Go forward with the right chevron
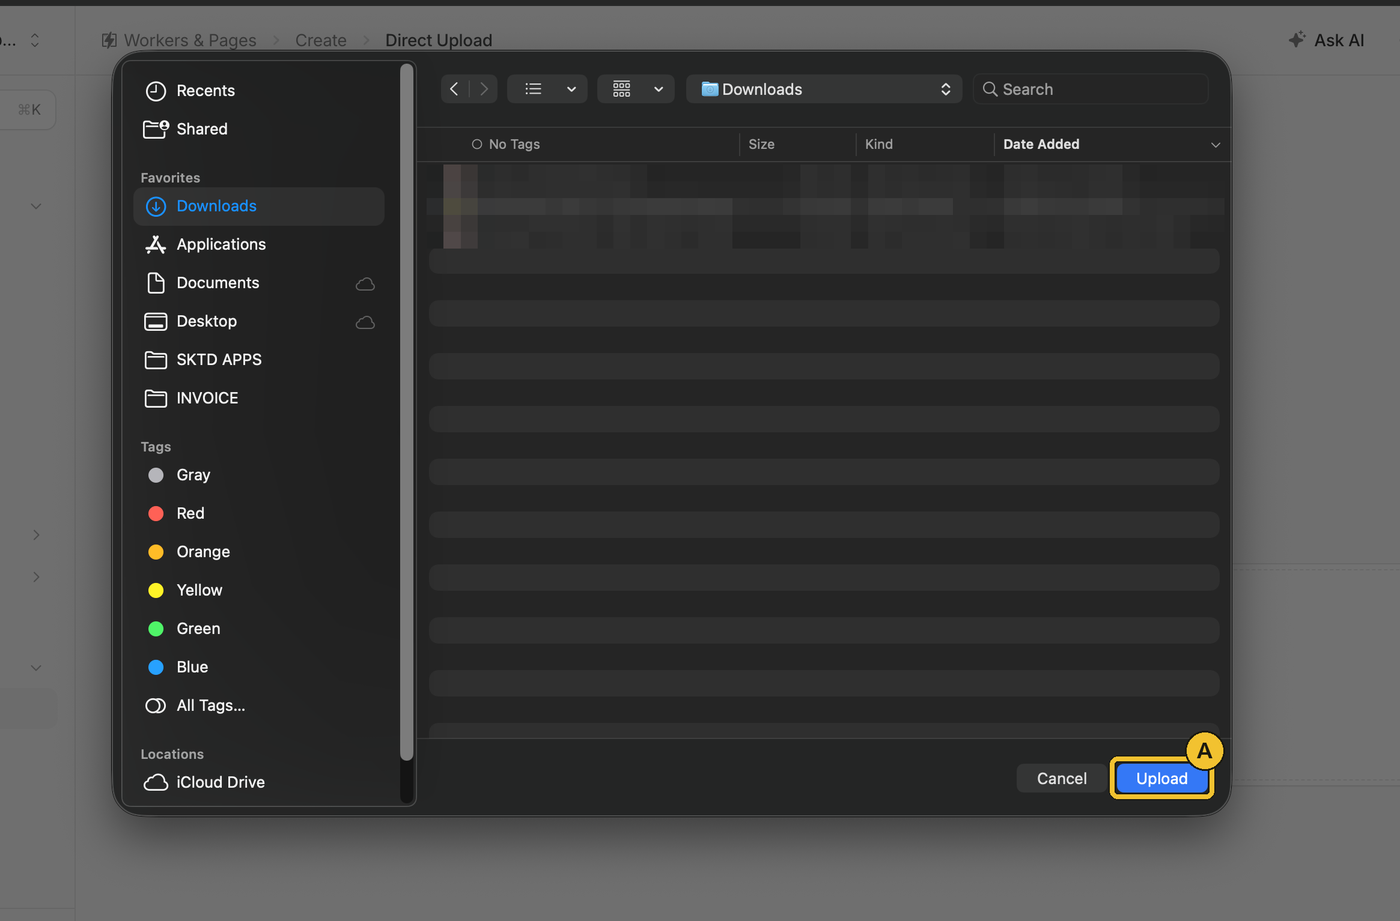 tap(484, 89)
